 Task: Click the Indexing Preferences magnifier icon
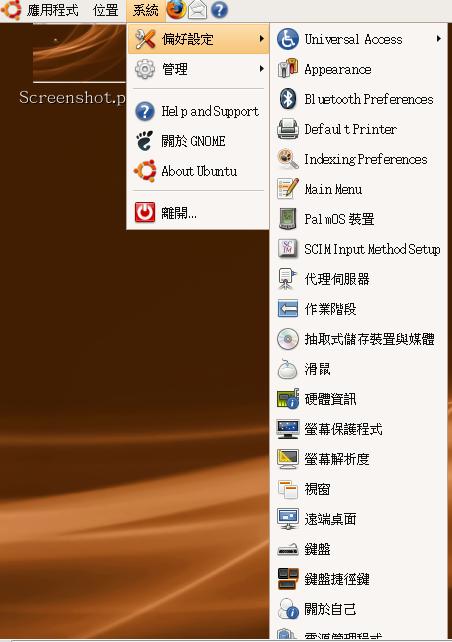pyautogui.click(x=288, y=159)
